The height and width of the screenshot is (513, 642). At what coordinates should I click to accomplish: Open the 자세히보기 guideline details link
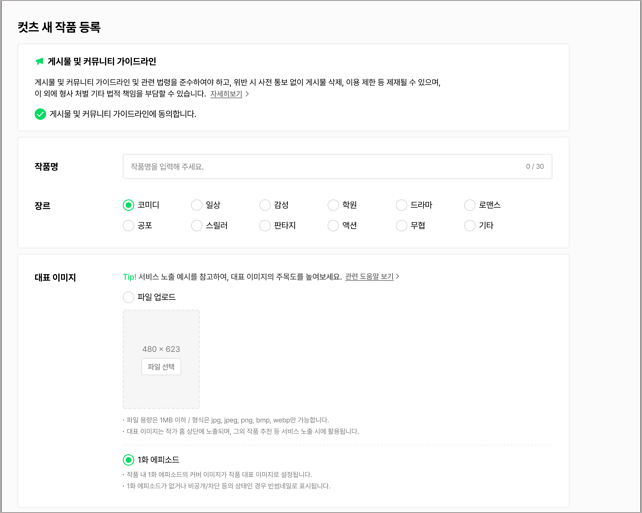(226, 94)
